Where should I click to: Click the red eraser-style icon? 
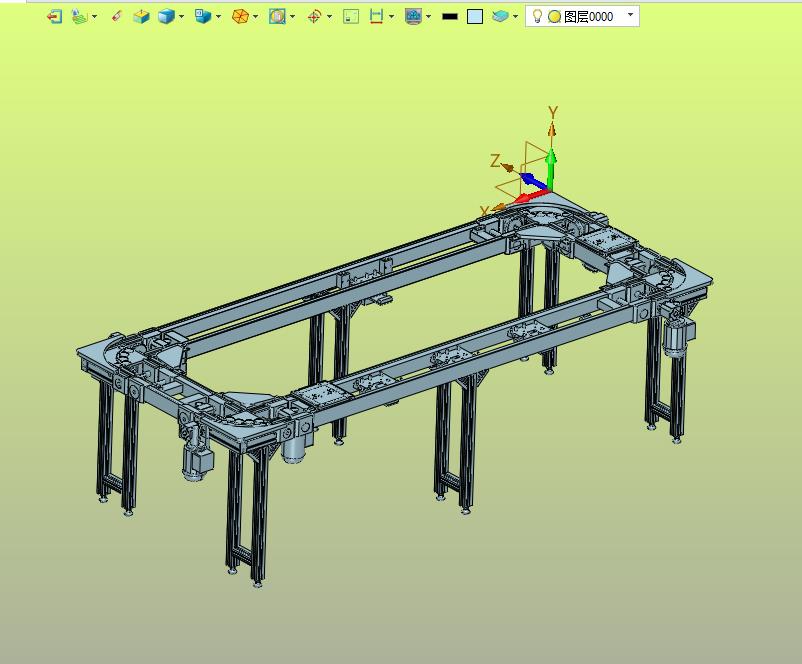(117, 17)
